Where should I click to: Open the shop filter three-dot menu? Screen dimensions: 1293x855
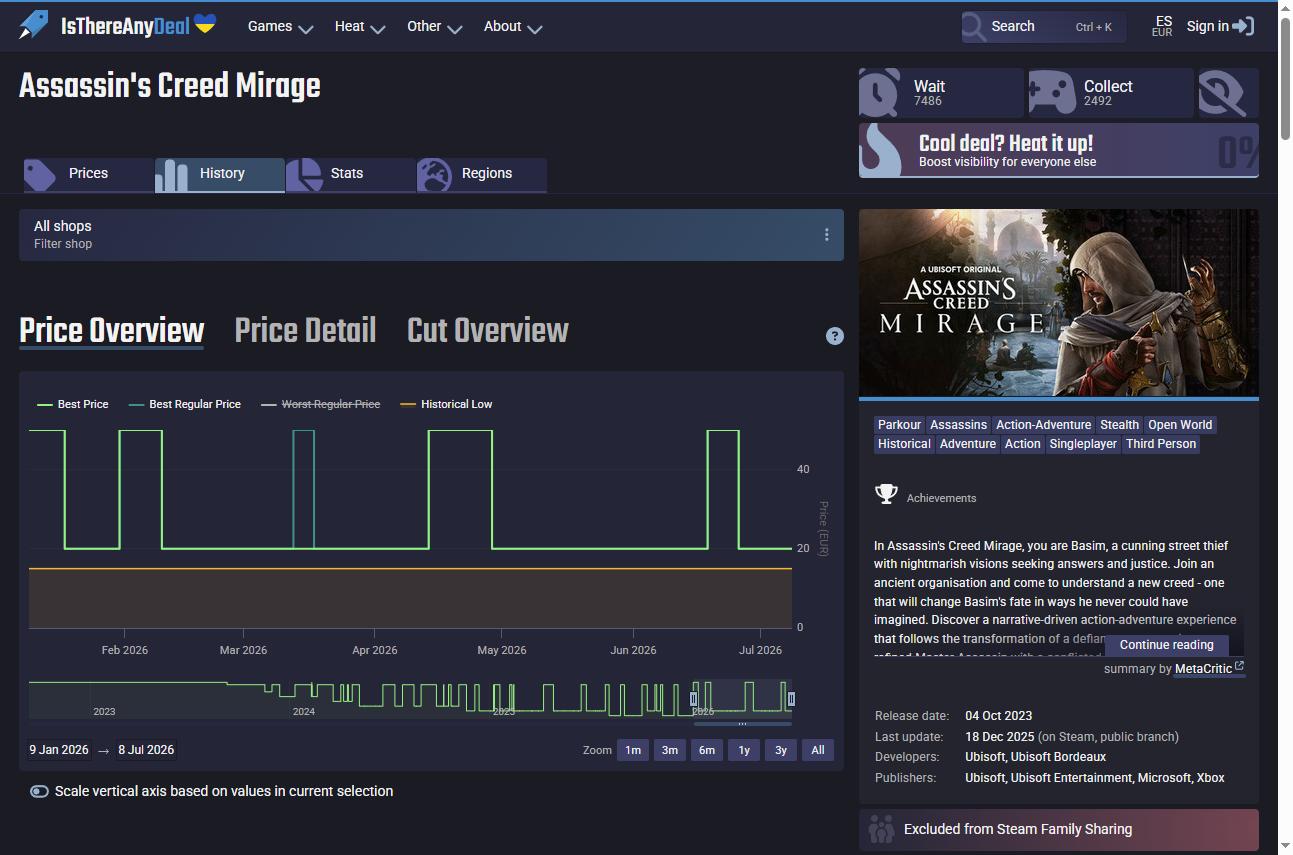[x=826, y=234]
